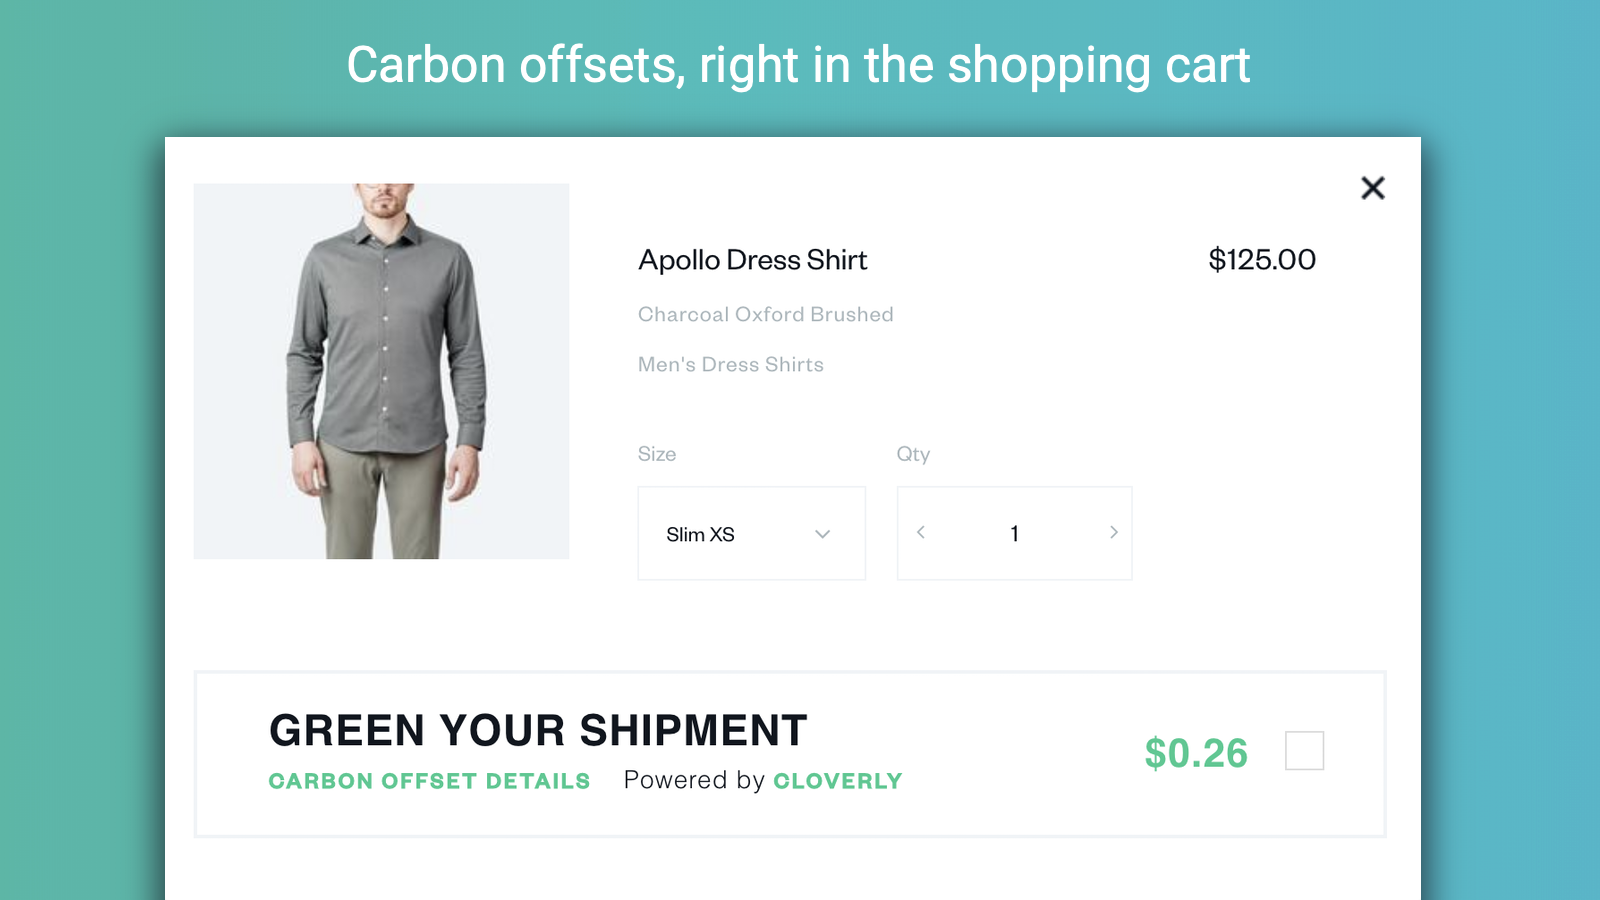Open Carbon Offset Details

coord(428,780)
